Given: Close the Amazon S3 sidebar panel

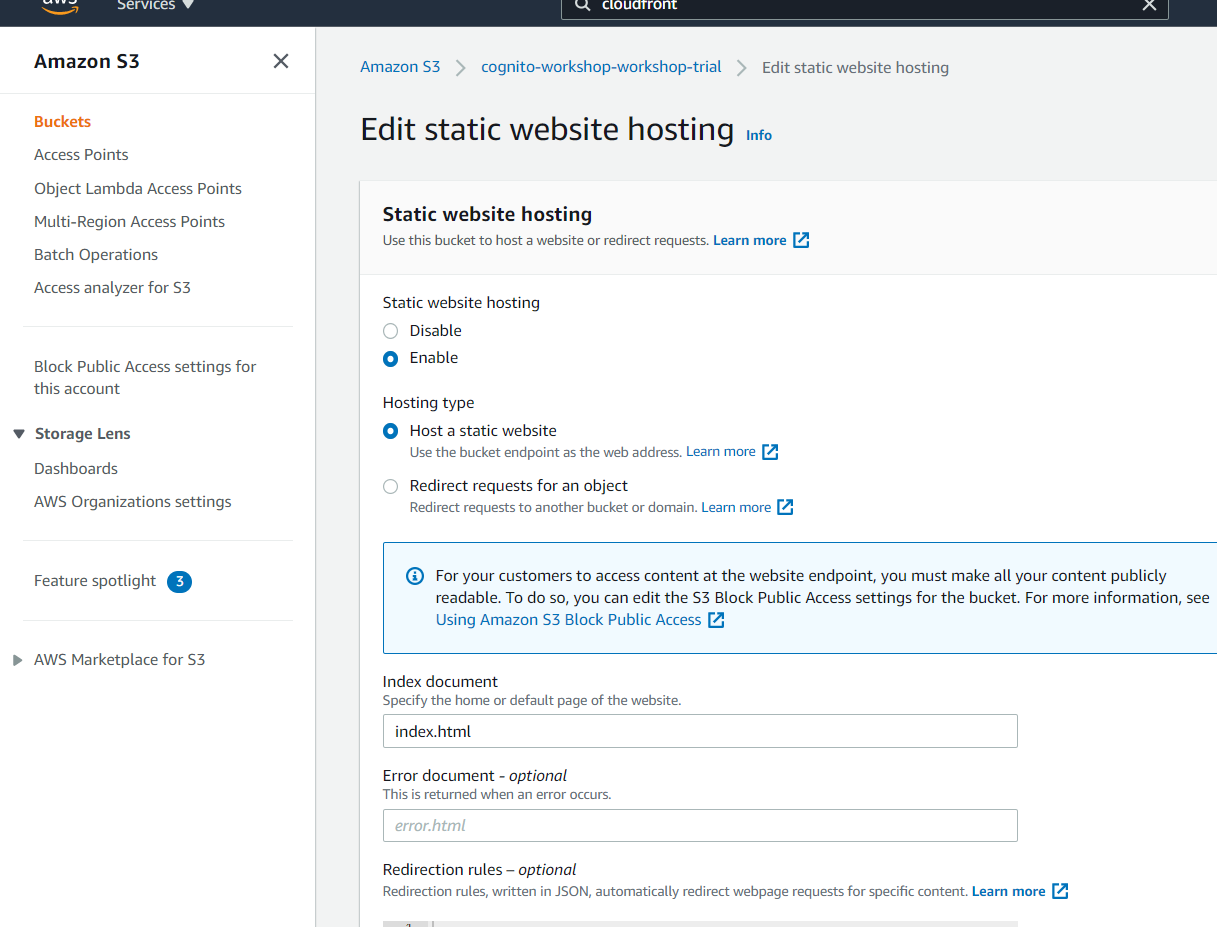Looking at the screenshot, I should tap(281, 61).
